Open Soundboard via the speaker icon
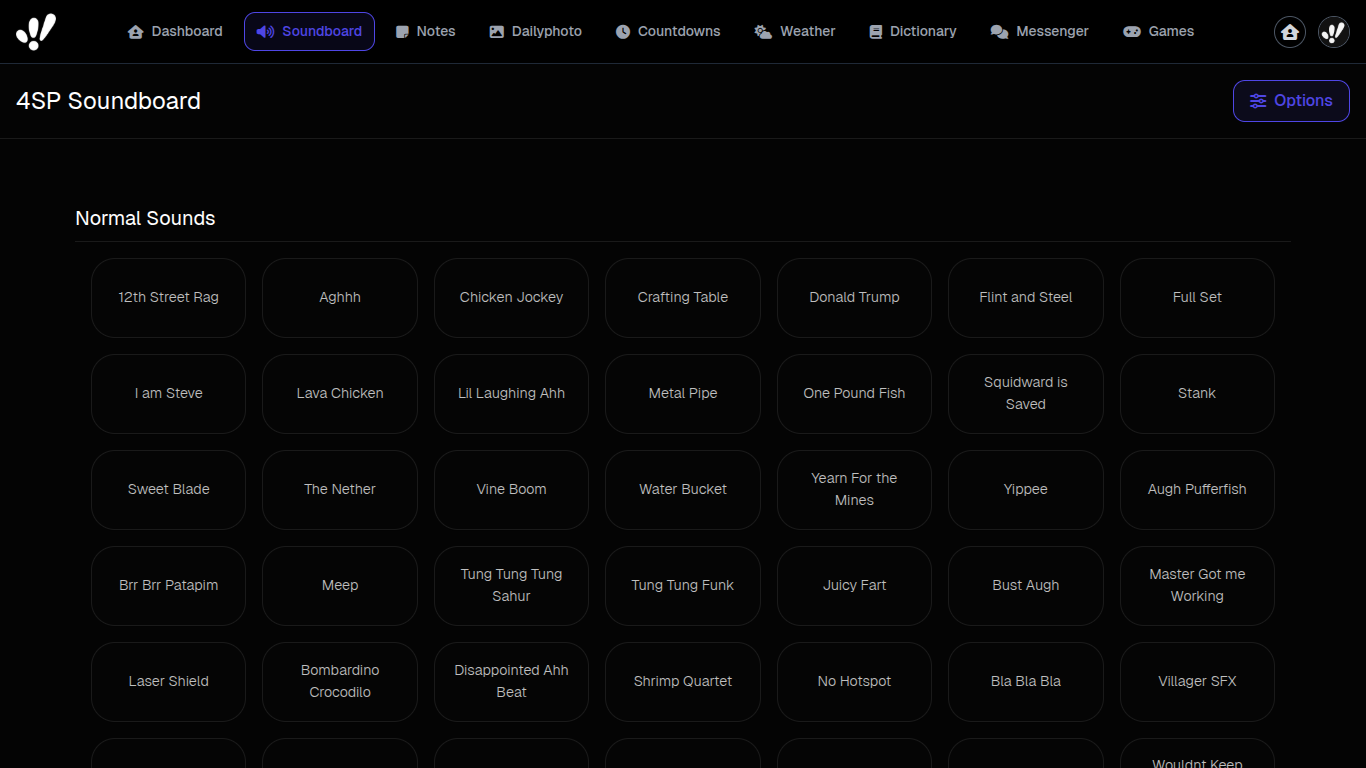The width and height of the screenshot is (1366, 768). tap(263, 31)
